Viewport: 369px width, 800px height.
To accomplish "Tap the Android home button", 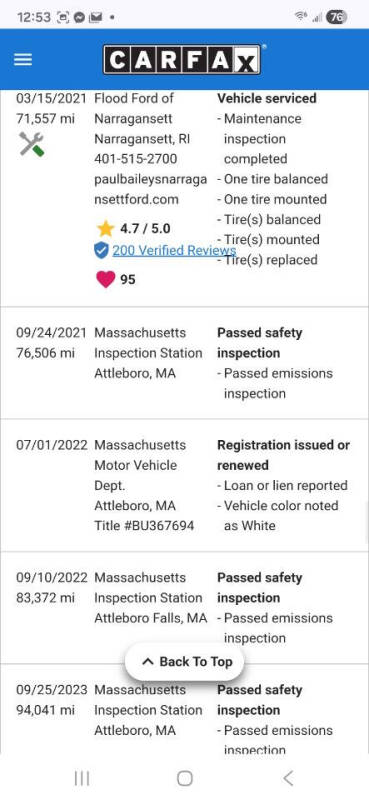I will click(x=185, y=778).
